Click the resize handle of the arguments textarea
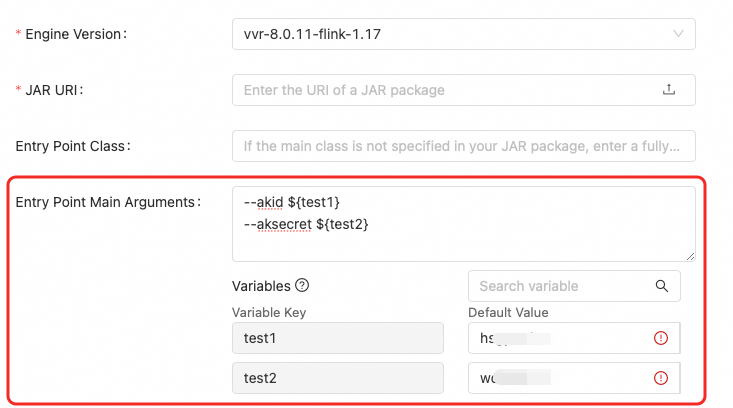 coord(689,256)
